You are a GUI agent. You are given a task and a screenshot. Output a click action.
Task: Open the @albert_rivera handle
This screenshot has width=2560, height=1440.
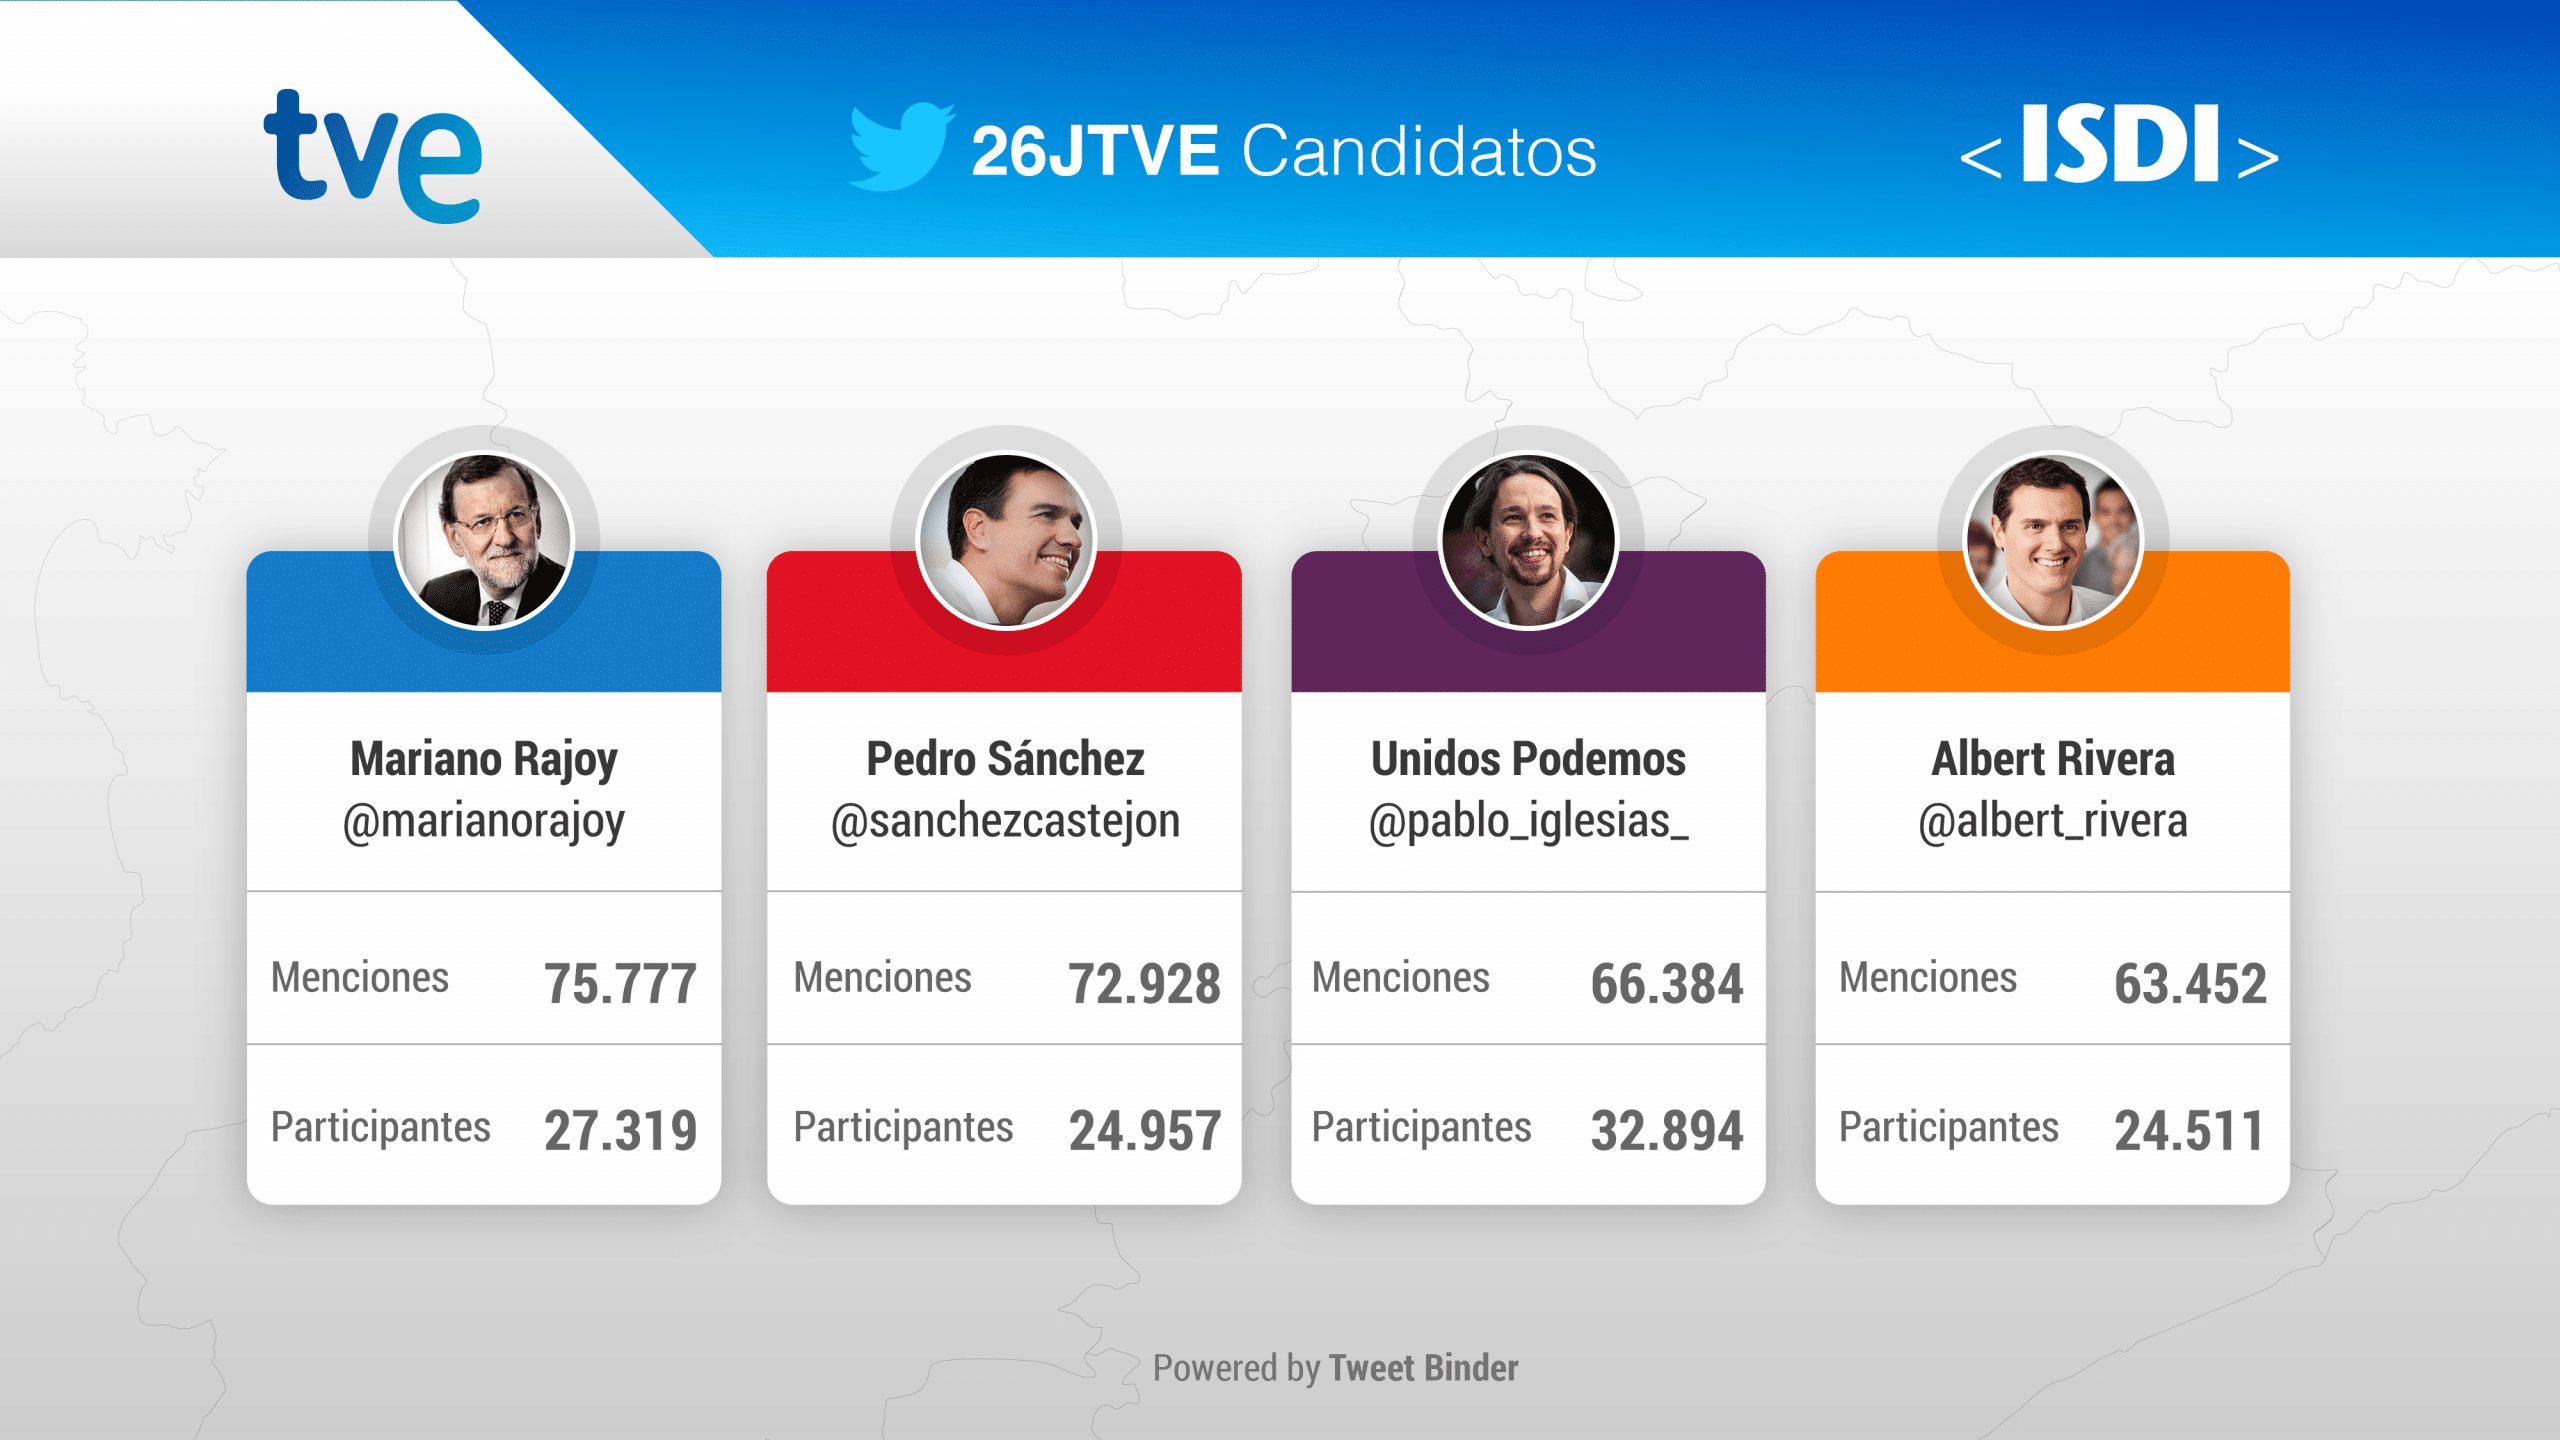pos(2053,823)
